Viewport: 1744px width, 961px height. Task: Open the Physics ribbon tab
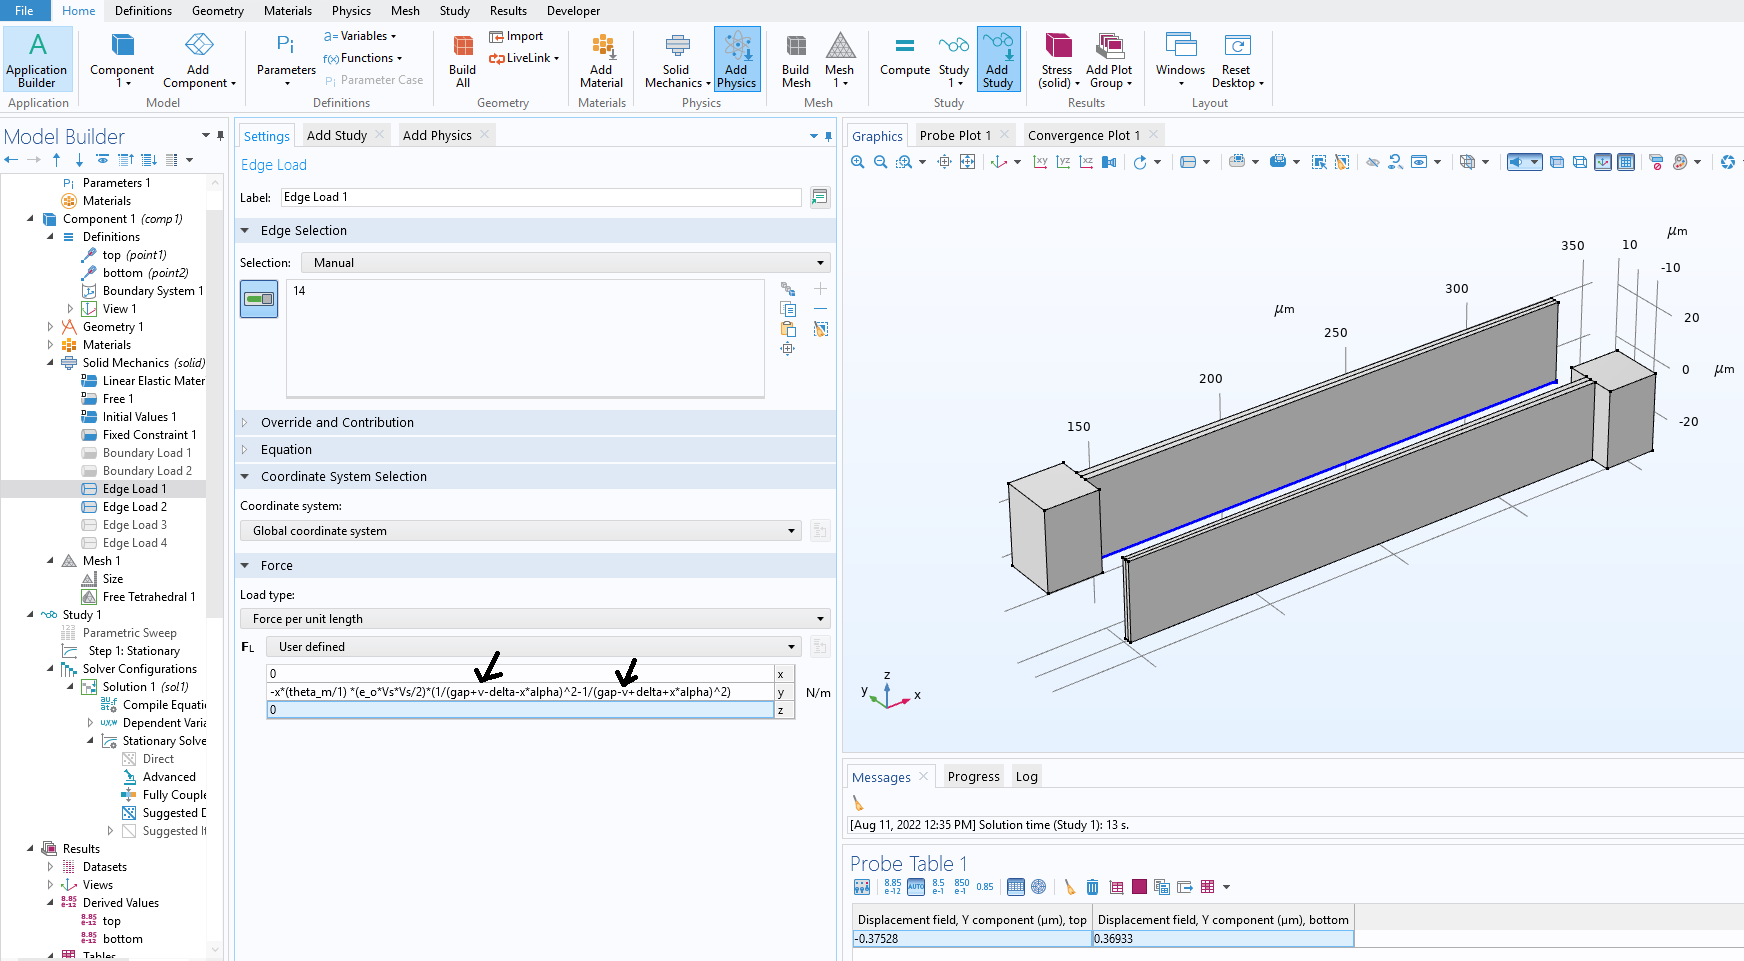point(351,11)
